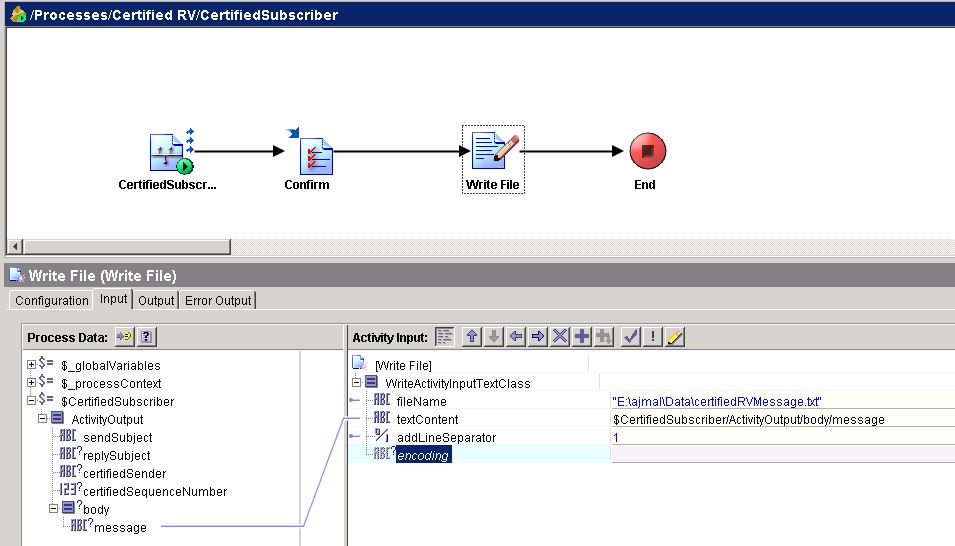The height and width of the screenshot is (546, 955).
Task: Select the addLineSeparator input row
Action: coord(446,438)
